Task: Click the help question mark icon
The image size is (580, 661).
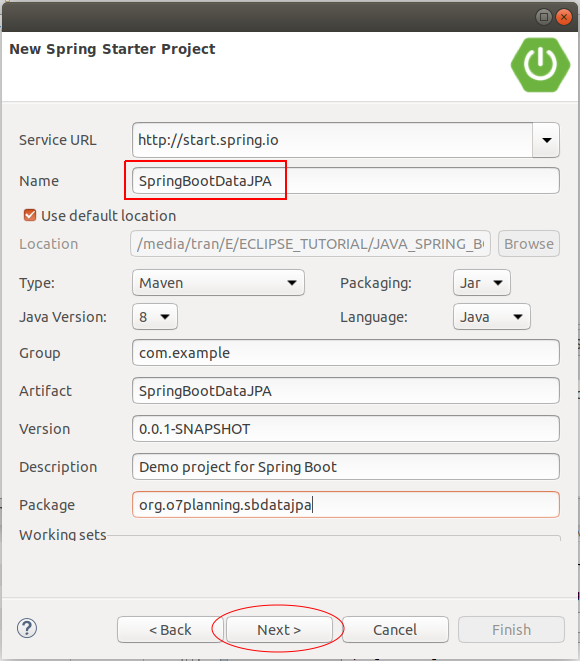Action: coord(27,629)
